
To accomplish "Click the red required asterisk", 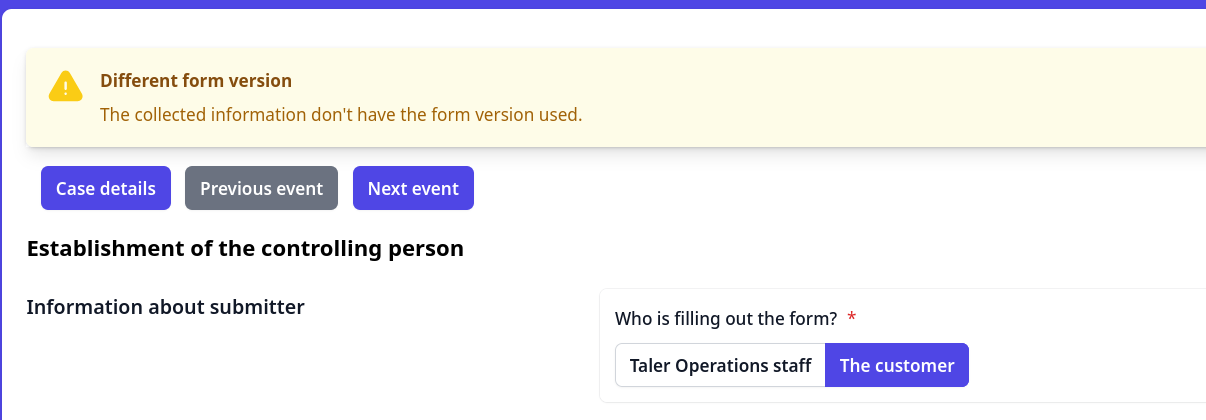I will [852, 319].
